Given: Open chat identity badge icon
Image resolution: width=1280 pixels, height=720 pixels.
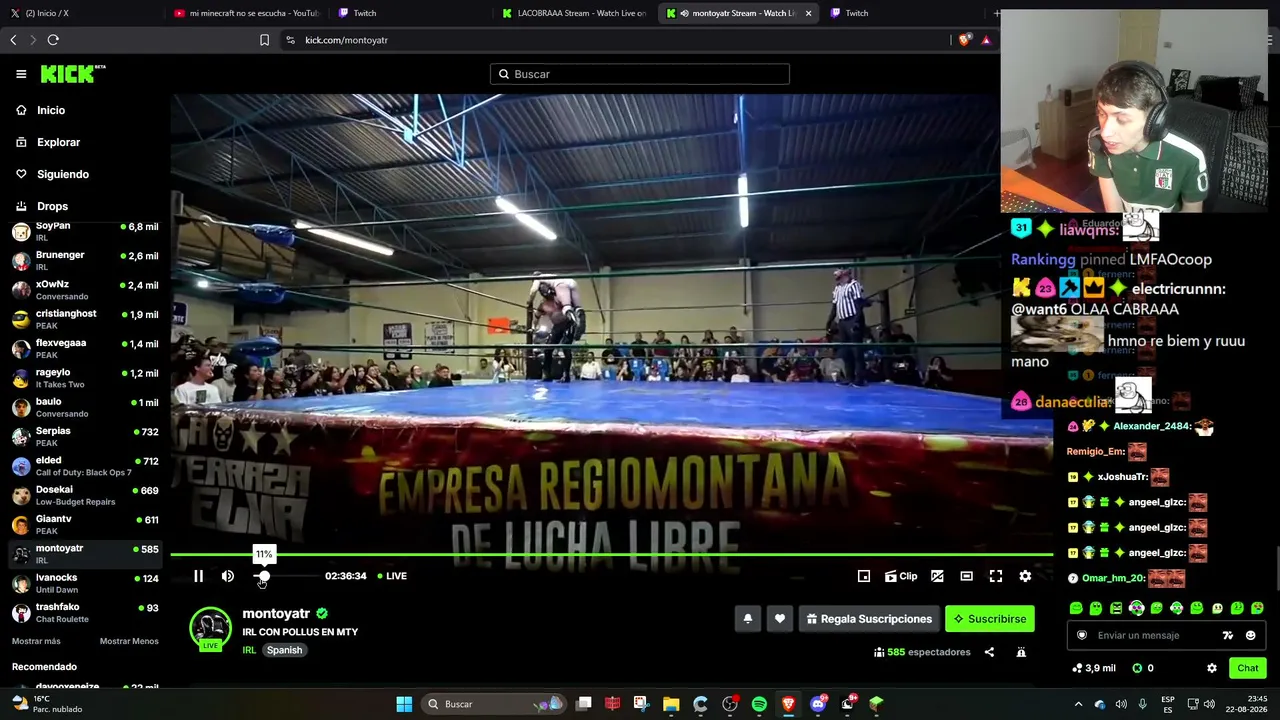Looking at the screenshot, I should point(1082,635).
